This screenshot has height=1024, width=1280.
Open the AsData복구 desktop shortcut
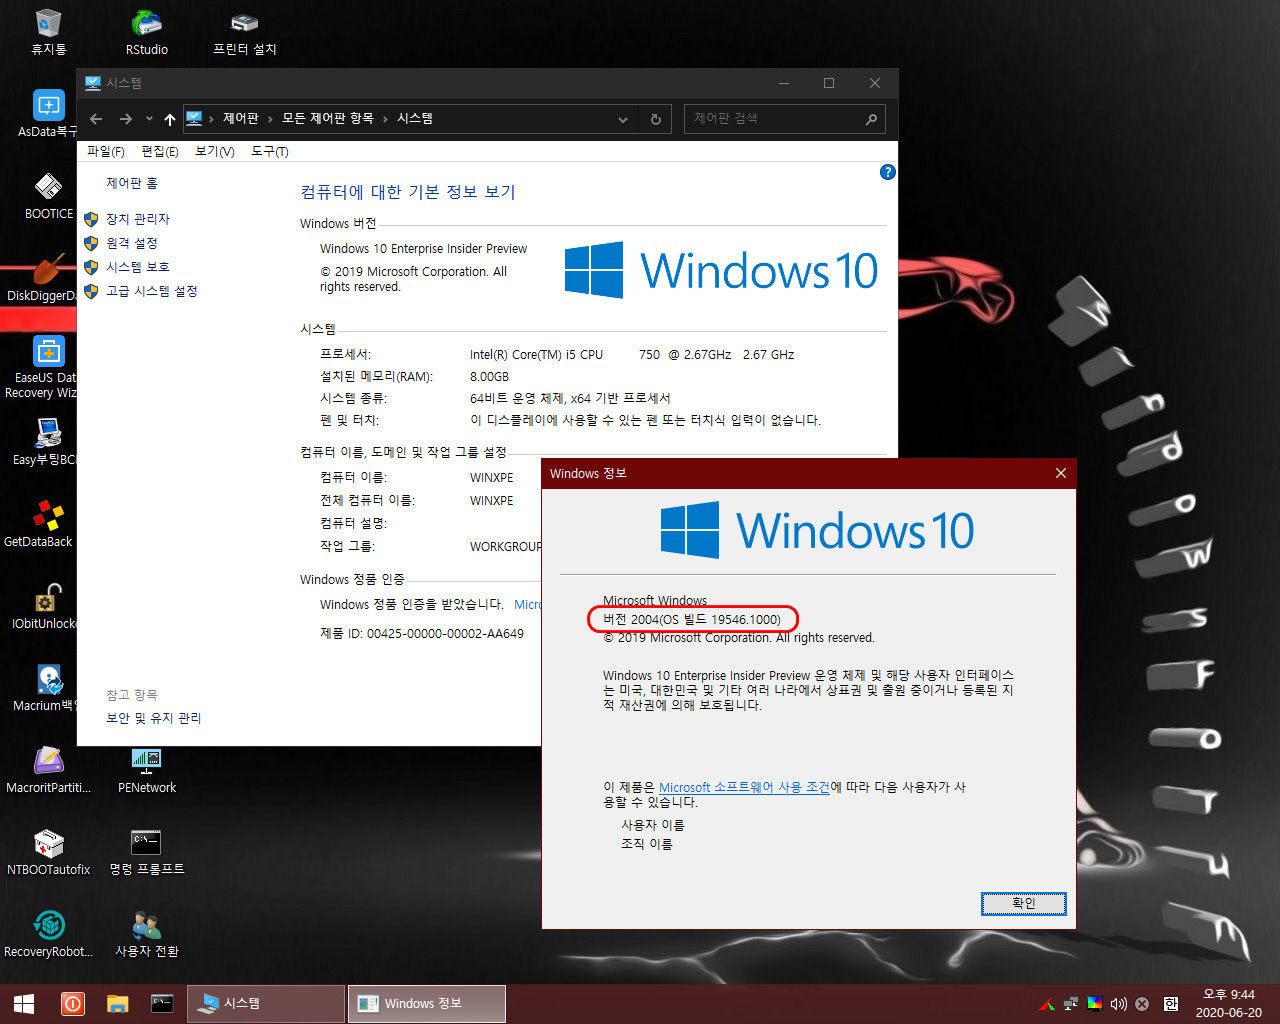(48, 114)
